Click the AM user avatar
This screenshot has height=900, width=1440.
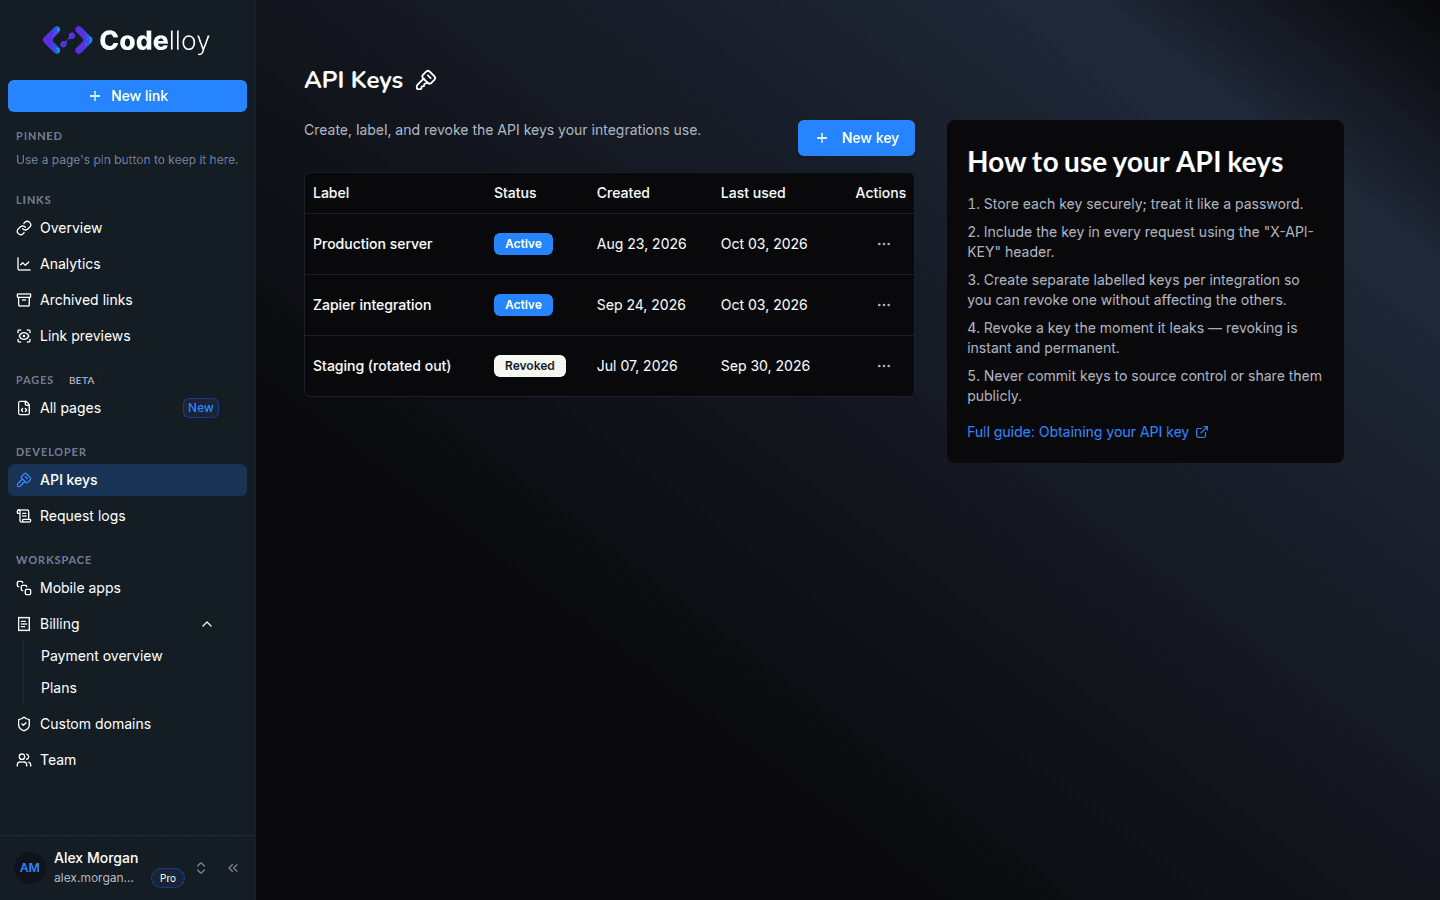30,868
